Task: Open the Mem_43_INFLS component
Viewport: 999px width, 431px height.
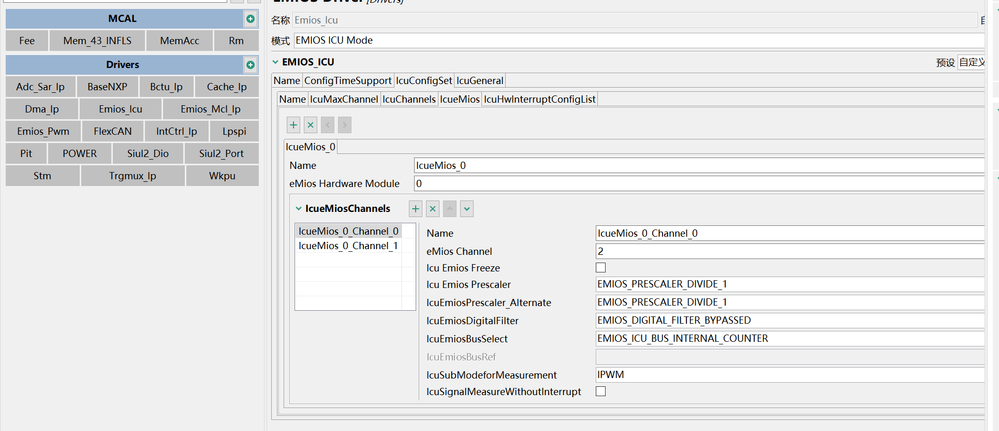Action: coord(97,41)
